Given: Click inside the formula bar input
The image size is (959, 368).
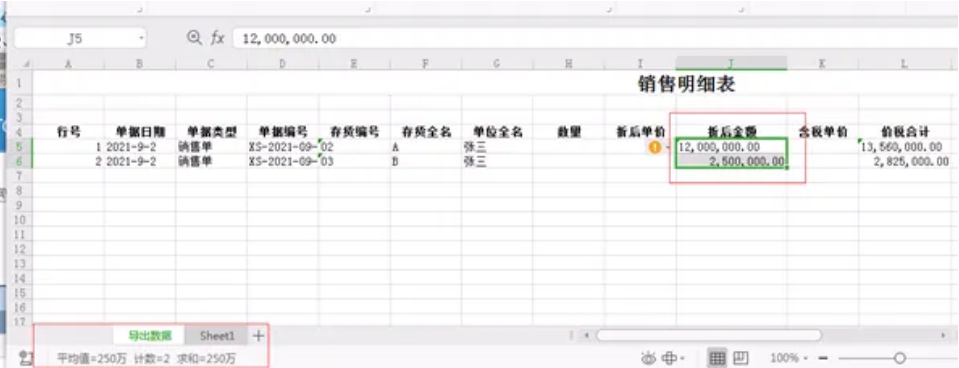Looking at the screenshot, I should tap(593, 39).
